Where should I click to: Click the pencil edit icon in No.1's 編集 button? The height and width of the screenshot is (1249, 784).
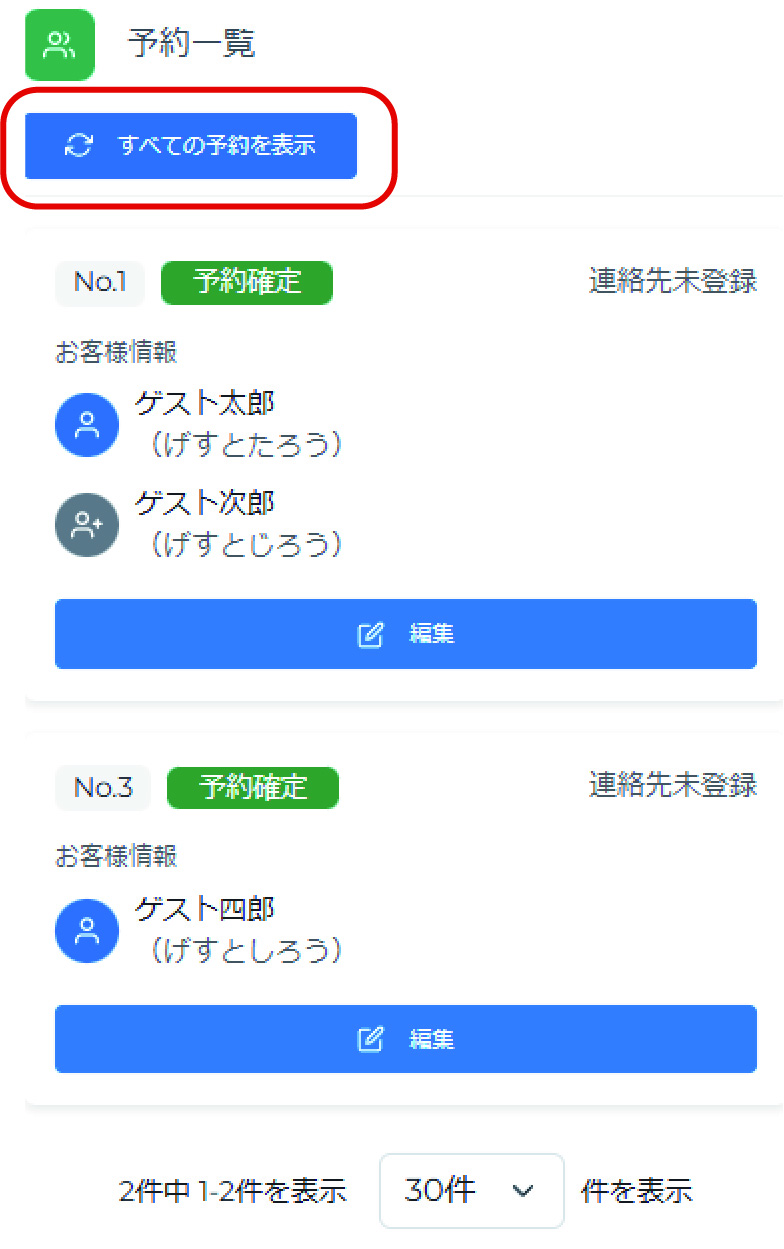(371, 633)
